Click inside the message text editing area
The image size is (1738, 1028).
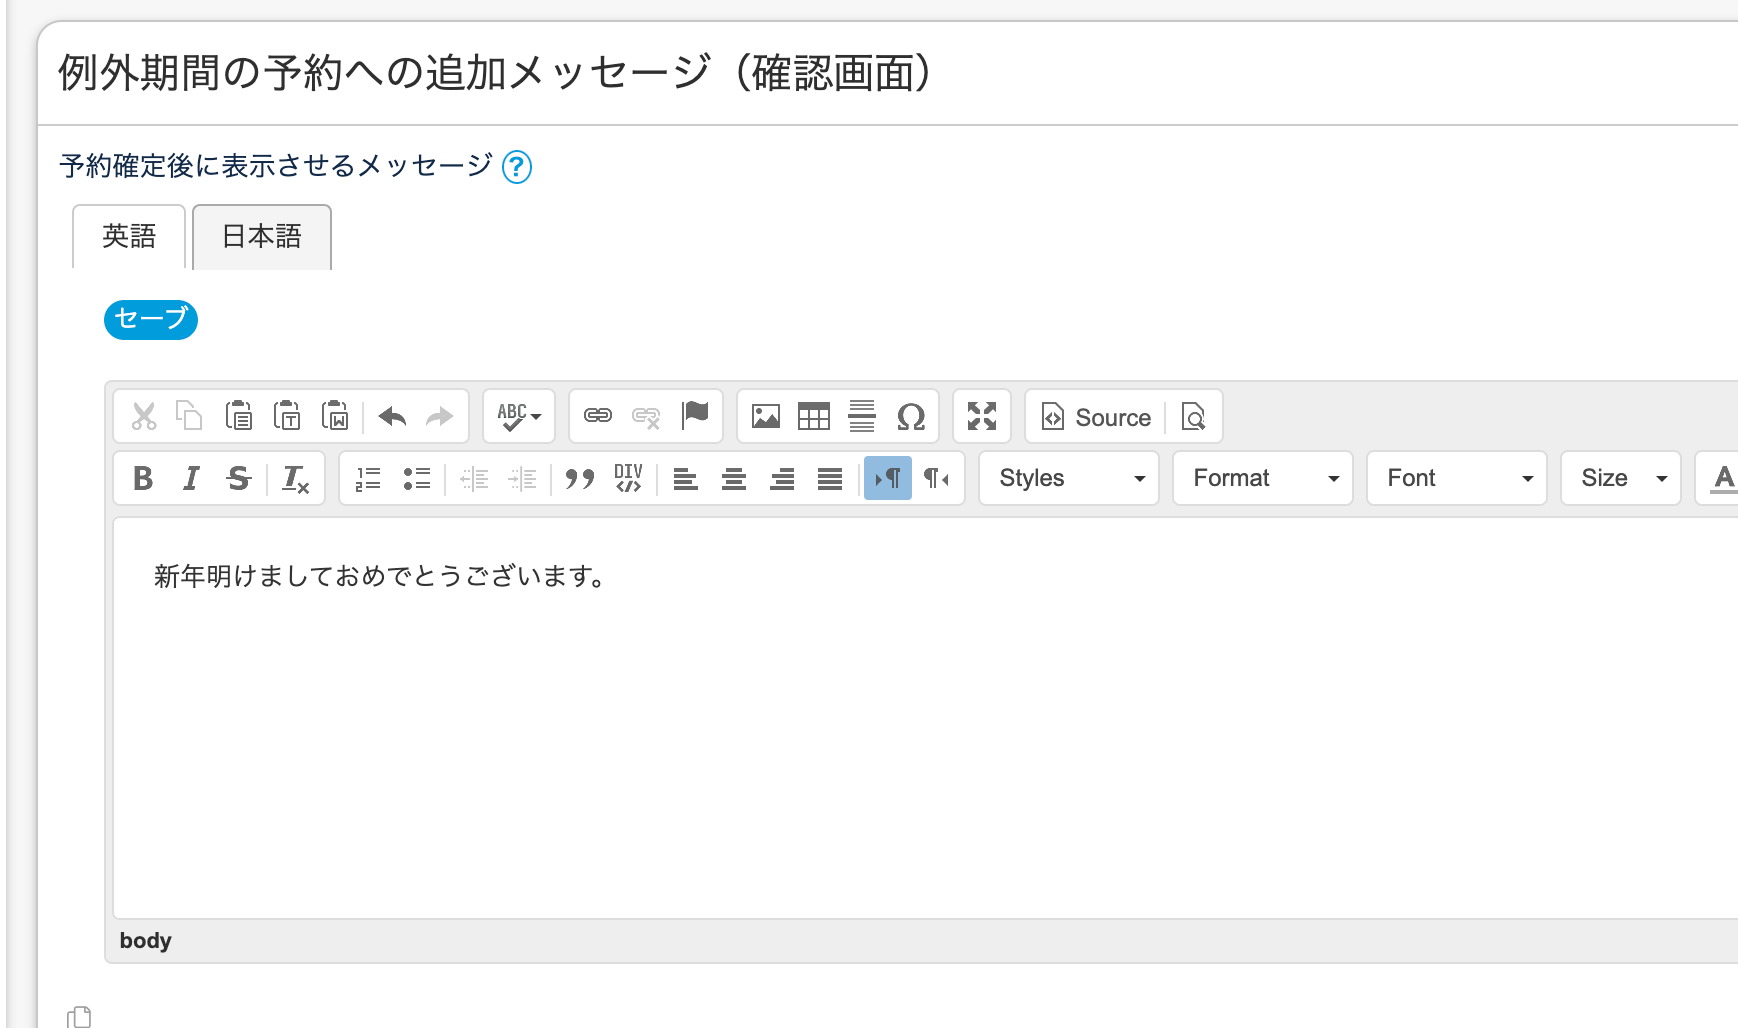click(900, 720)
